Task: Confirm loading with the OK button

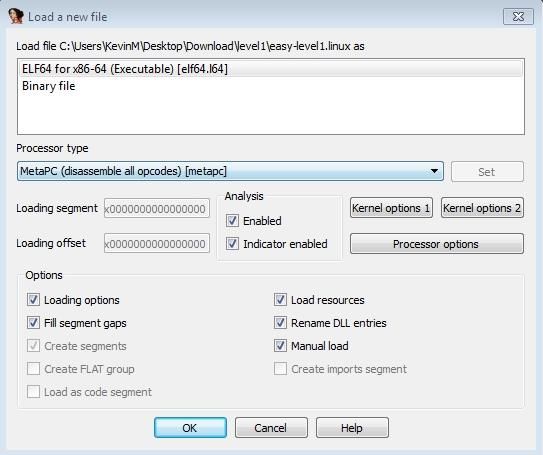Action: click(x=190, y=428)
